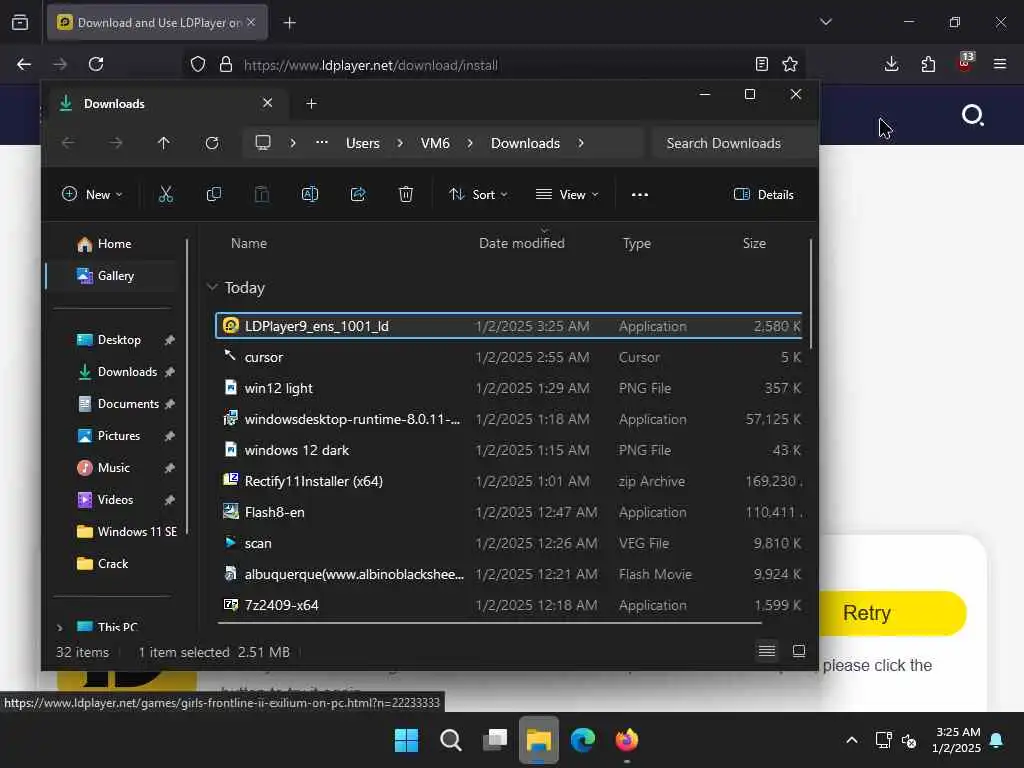Click the uBlock extension icon with badge 13
The height and width of the screenshot is (768, 1024).
tap(965, 63)
